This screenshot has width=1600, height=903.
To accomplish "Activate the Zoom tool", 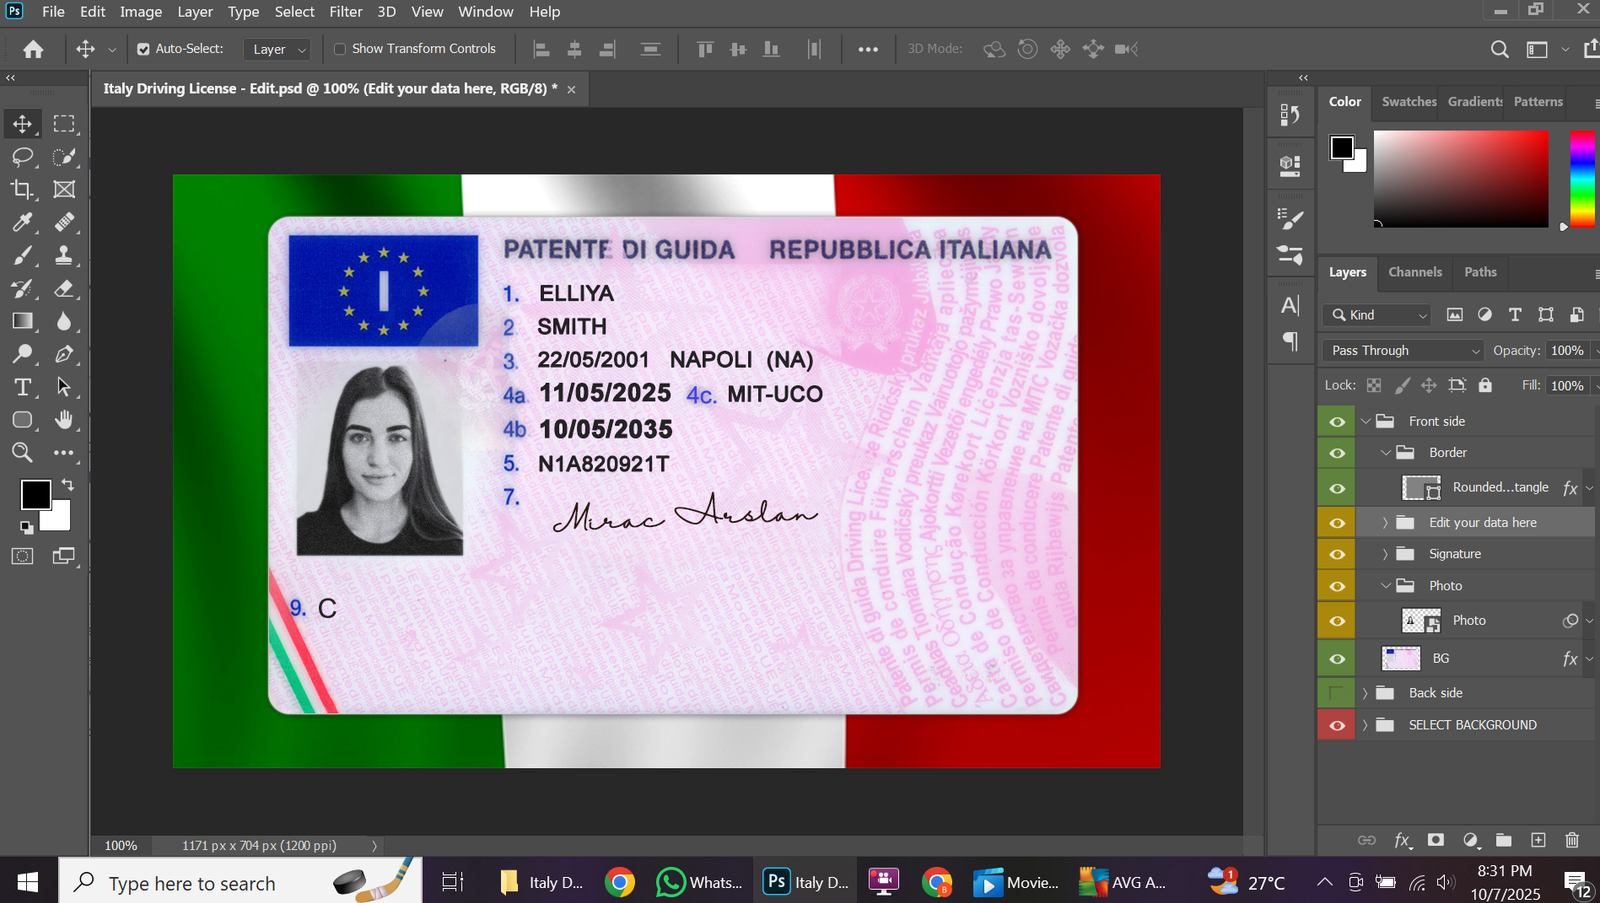I will coord(22,453).
